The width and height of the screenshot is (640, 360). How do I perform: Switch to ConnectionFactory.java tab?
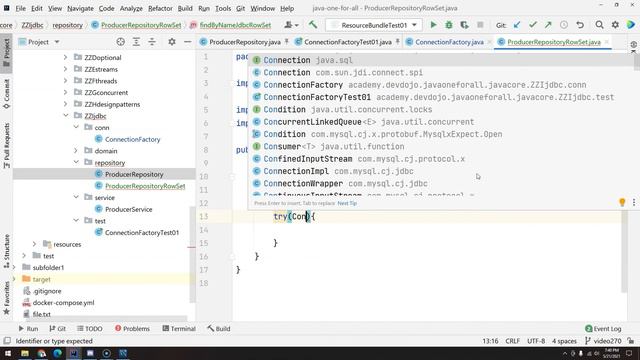pos(449,42)
